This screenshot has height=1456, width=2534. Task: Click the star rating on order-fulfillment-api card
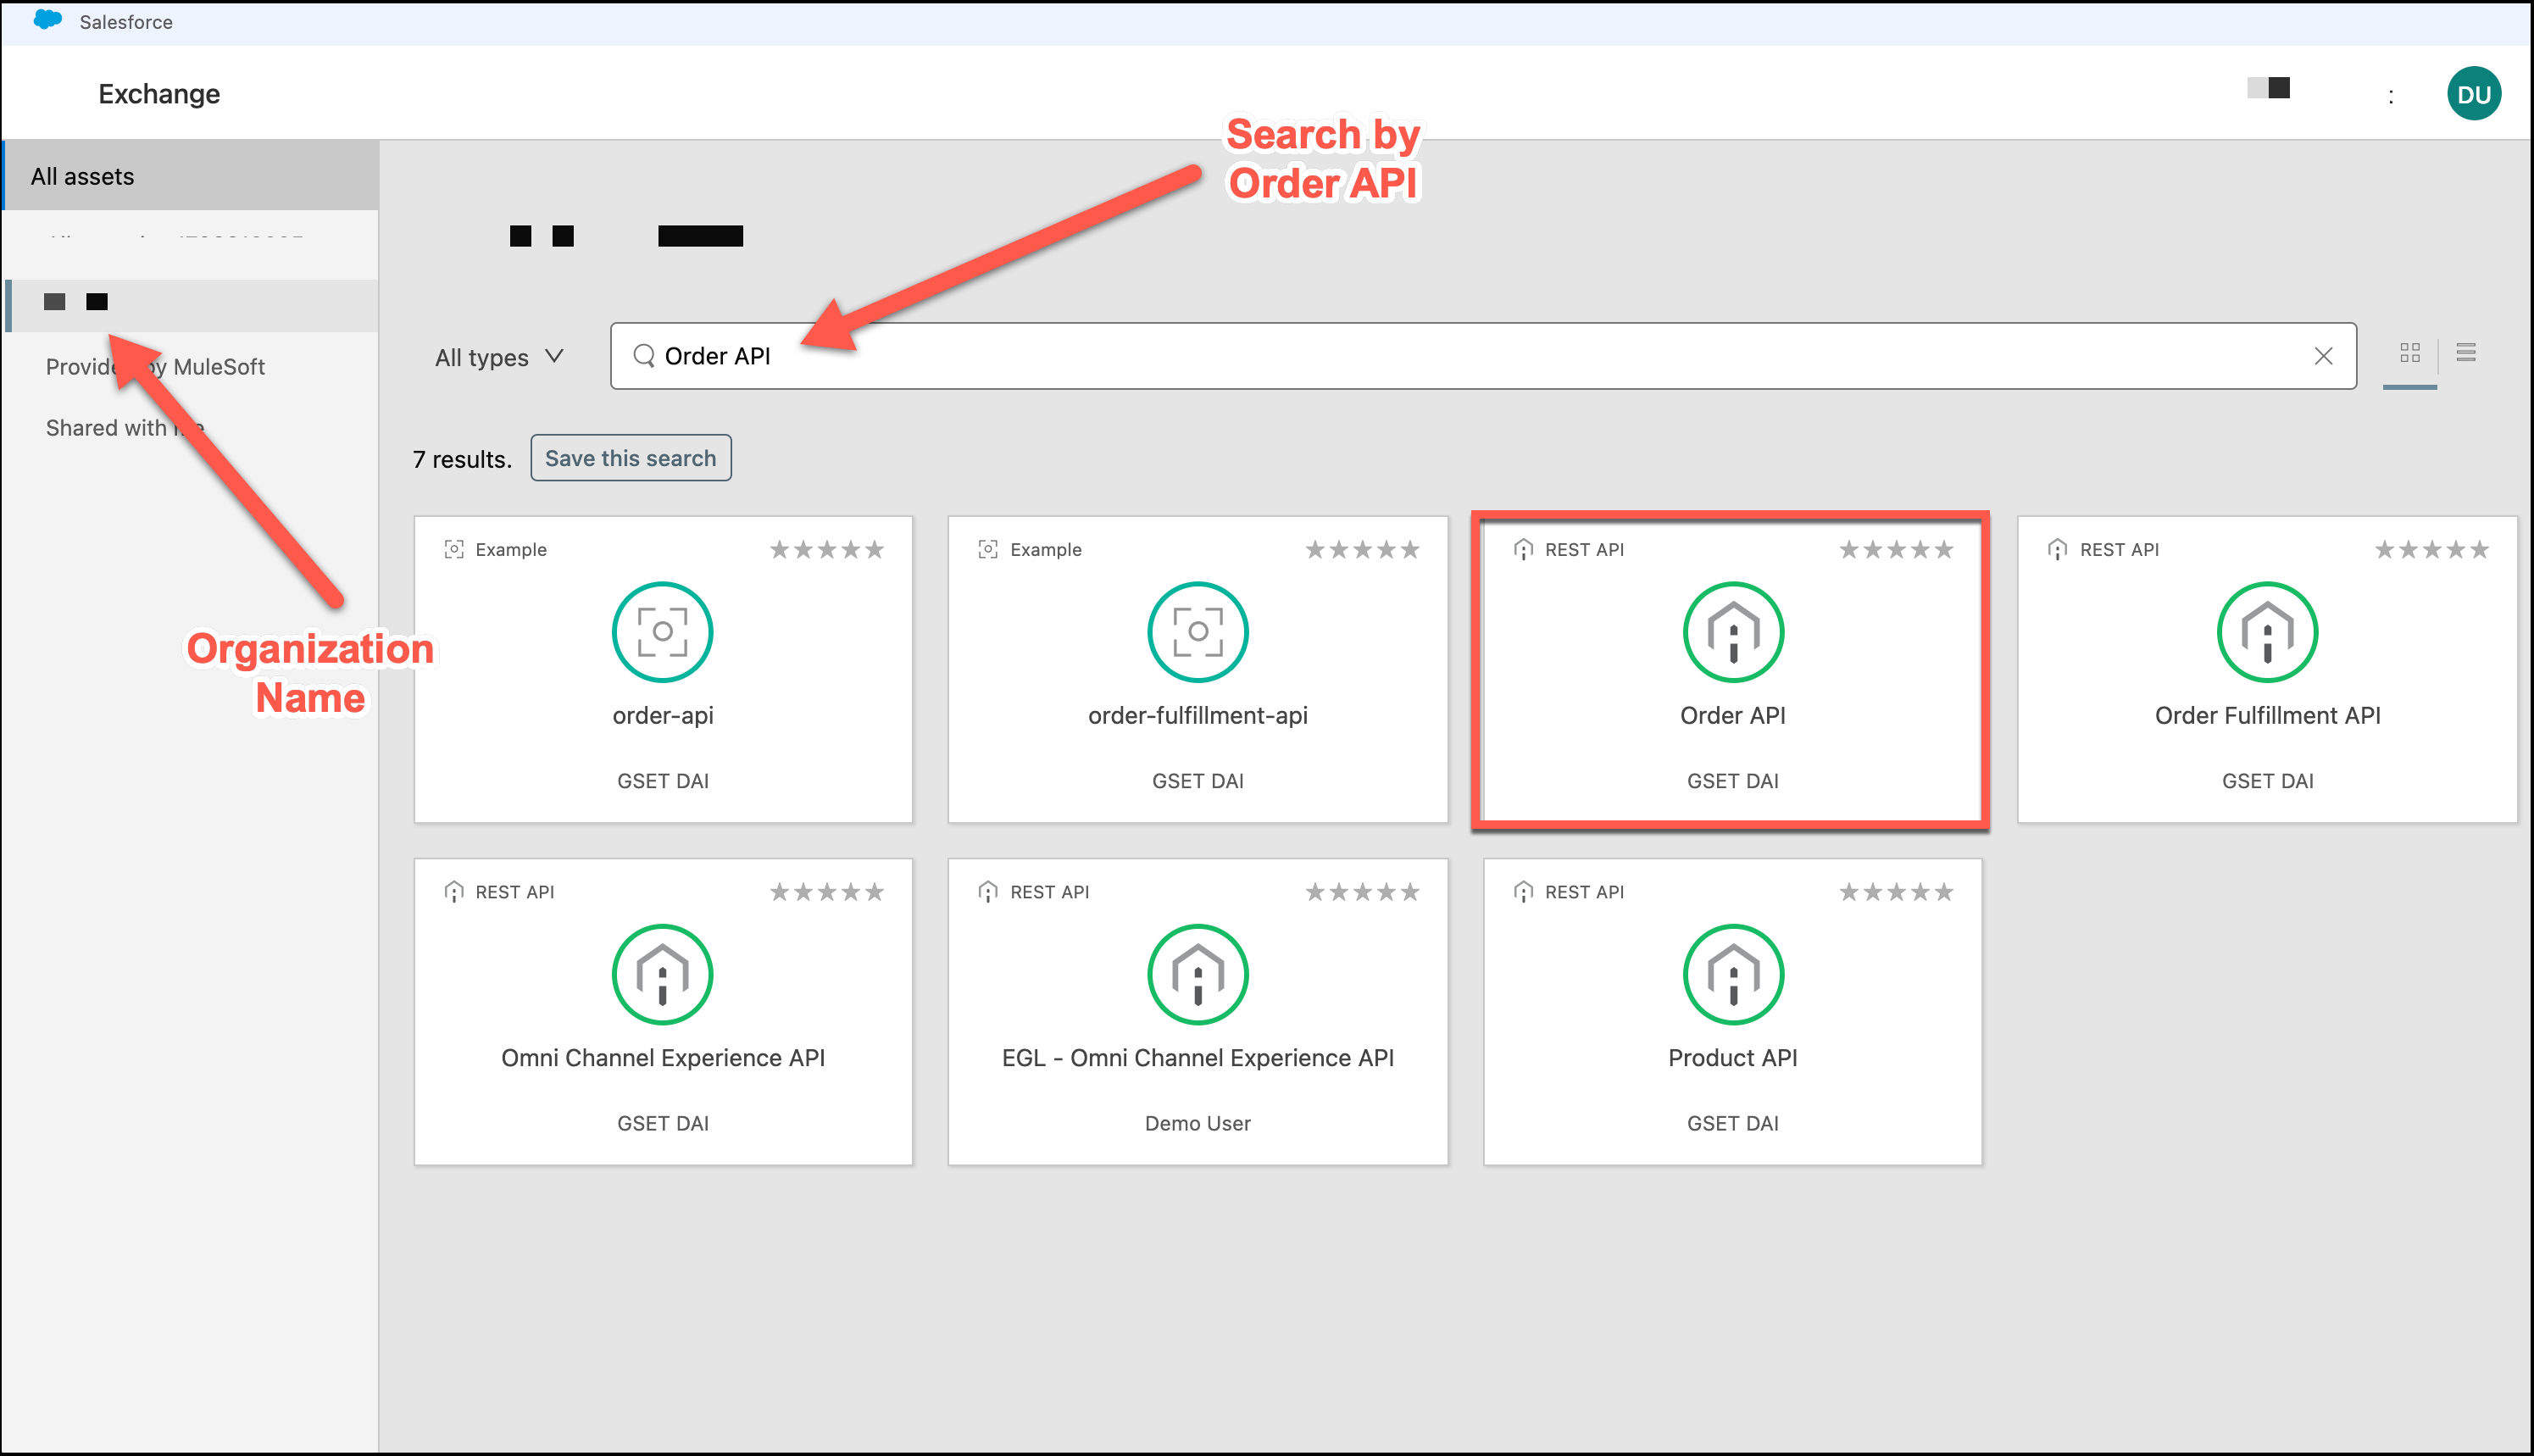pyautogui.click(x=1362, y=549)
